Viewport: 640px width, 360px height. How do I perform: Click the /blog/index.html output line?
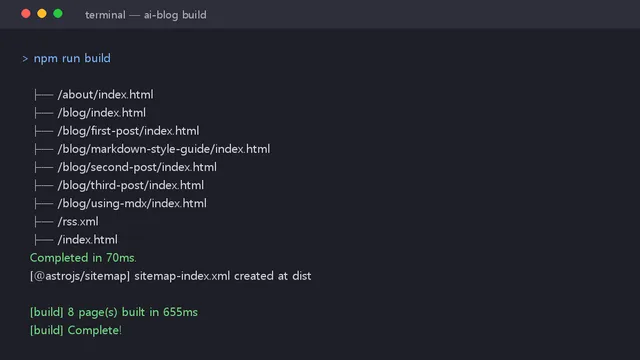coord(90,113)
